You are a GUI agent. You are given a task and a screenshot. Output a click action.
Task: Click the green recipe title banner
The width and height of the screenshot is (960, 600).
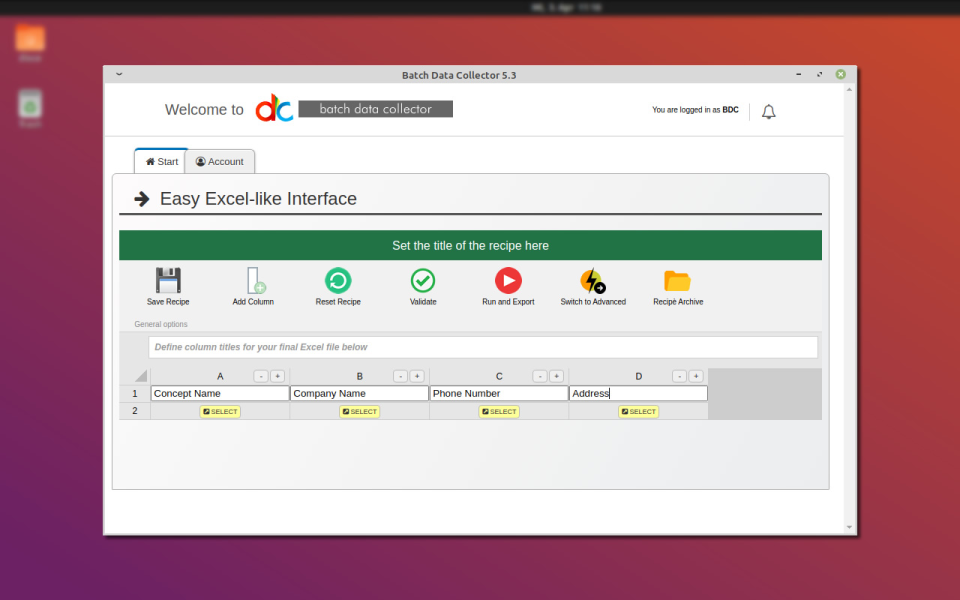470,245
